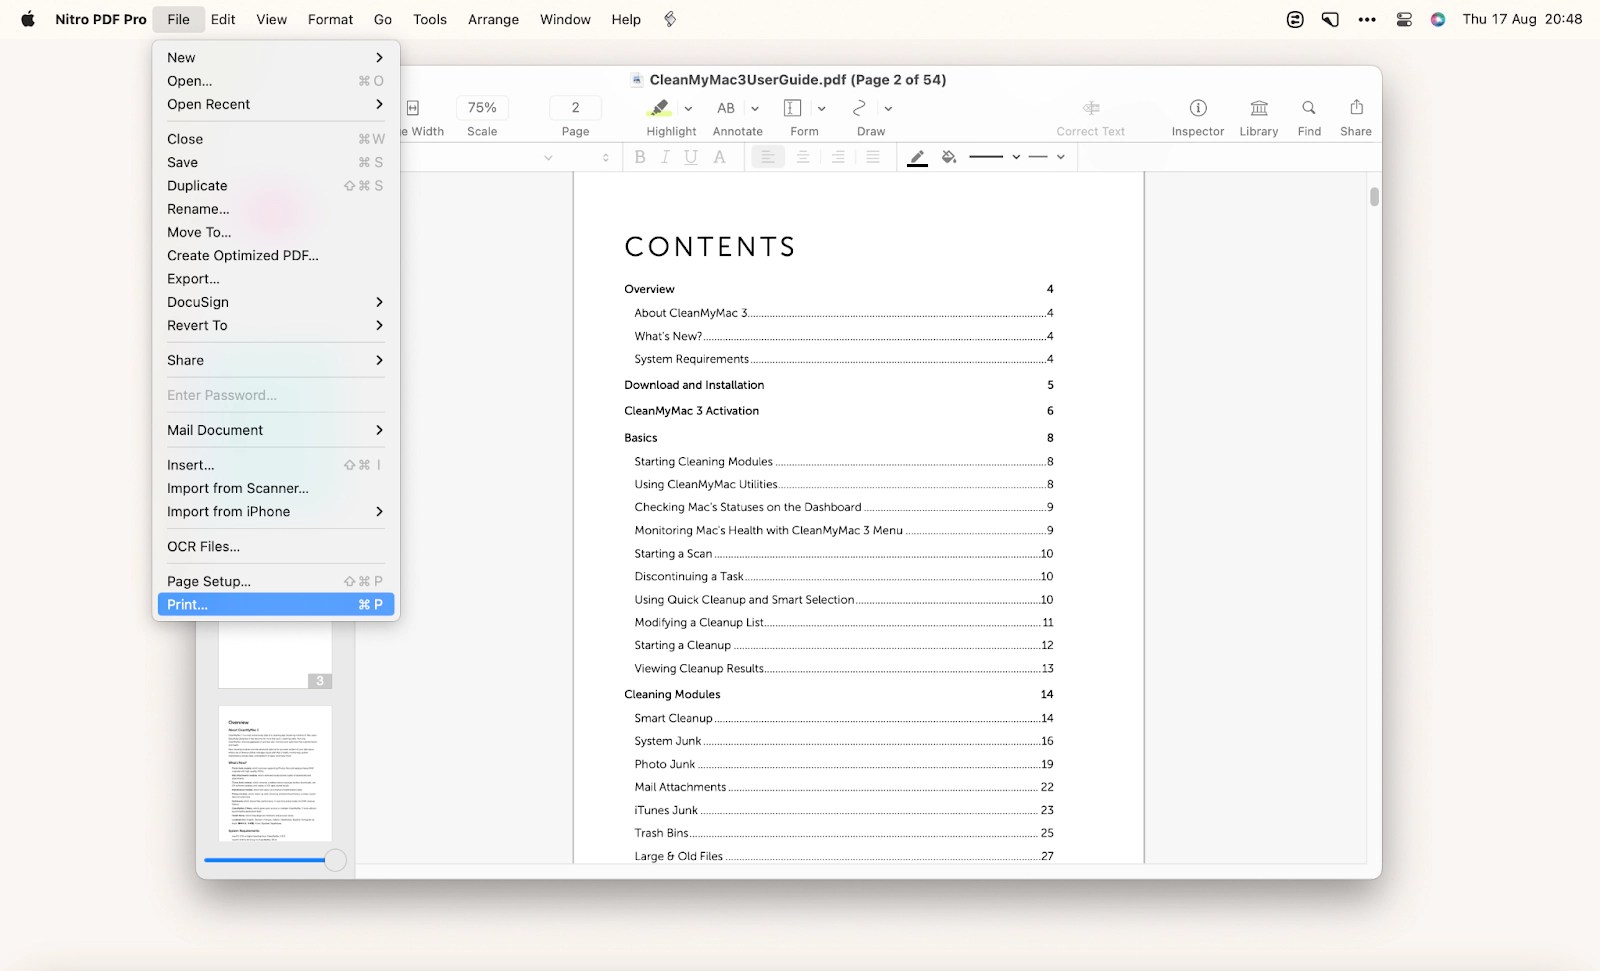Toggle underline text formatting
The width and height of the screenshot is (1600, 971).
pyautogui.click(x=690, y=157)
